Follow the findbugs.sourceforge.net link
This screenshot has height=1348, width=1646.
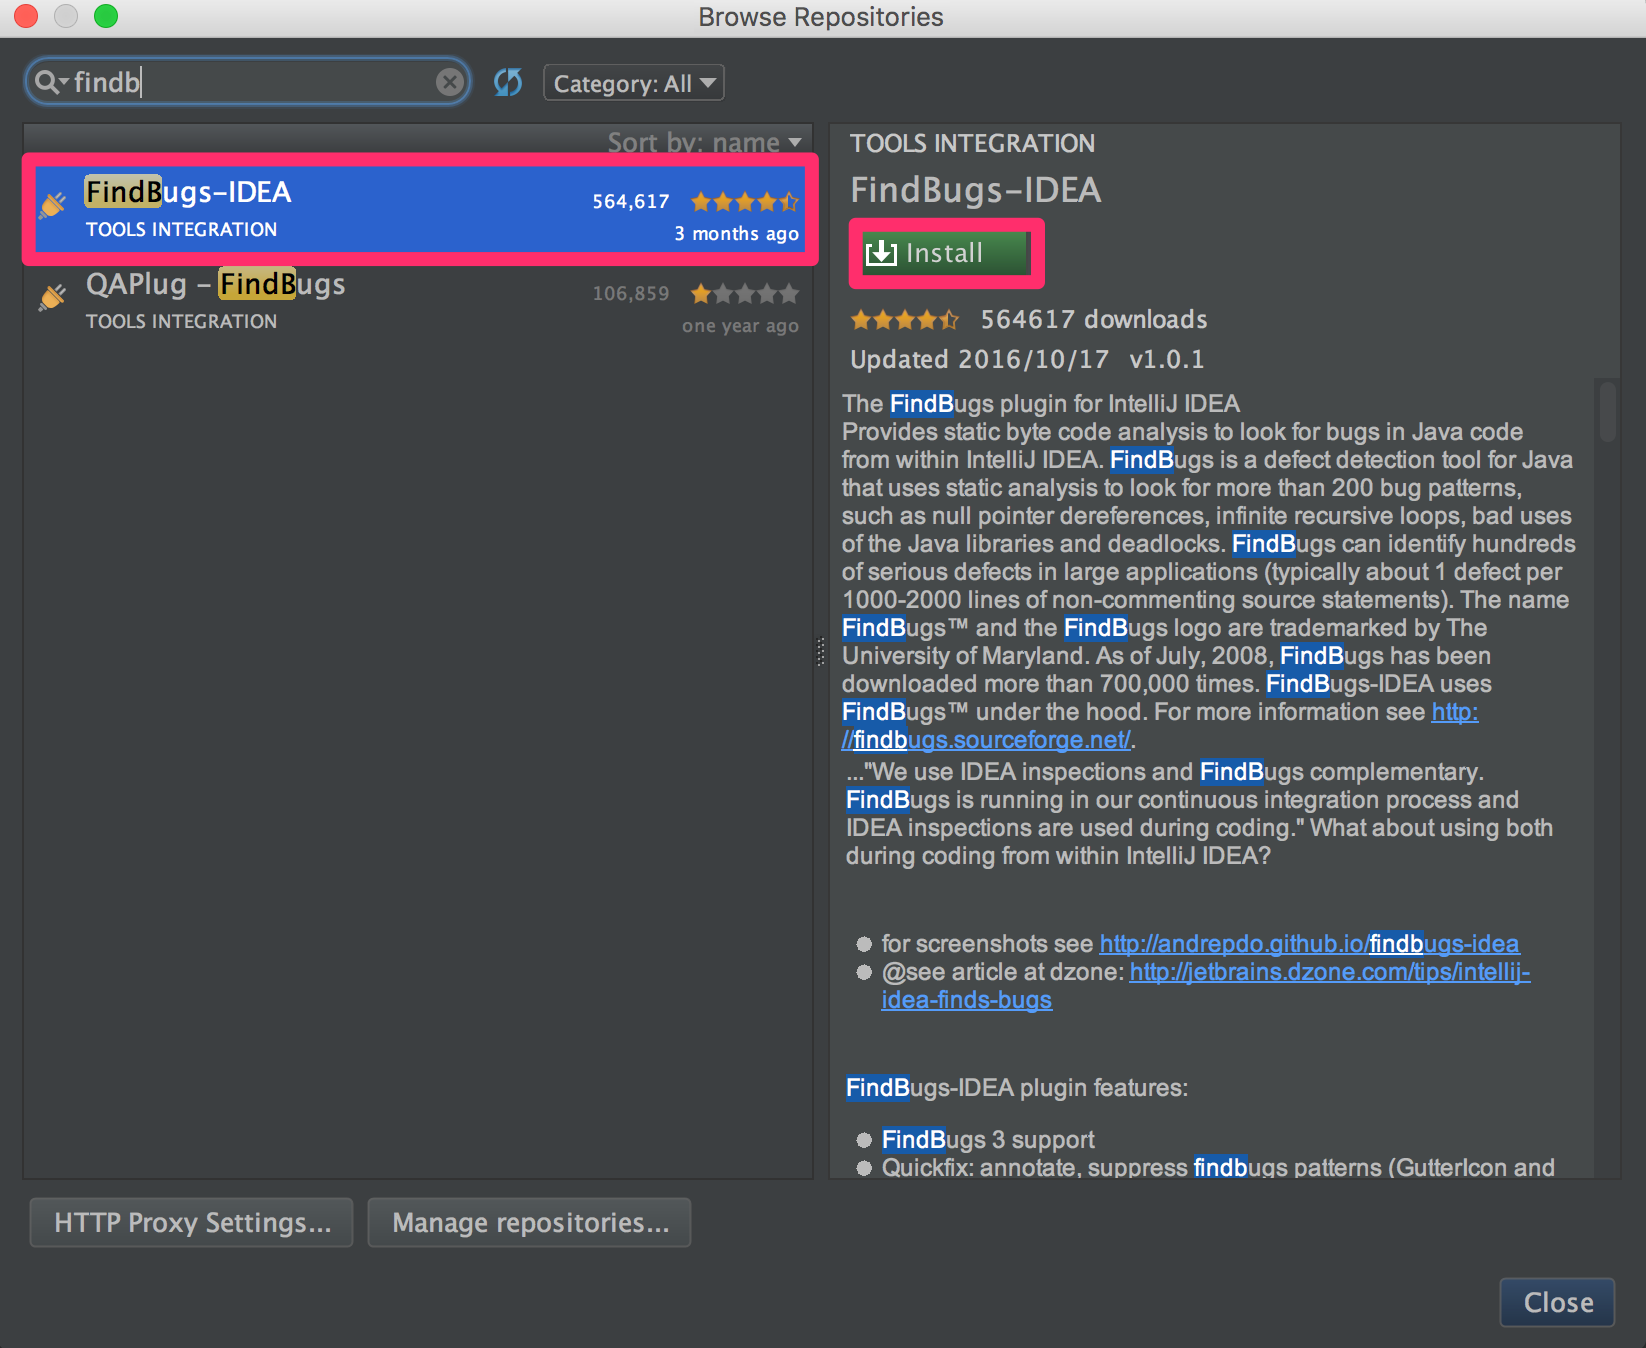click(985, 739)
